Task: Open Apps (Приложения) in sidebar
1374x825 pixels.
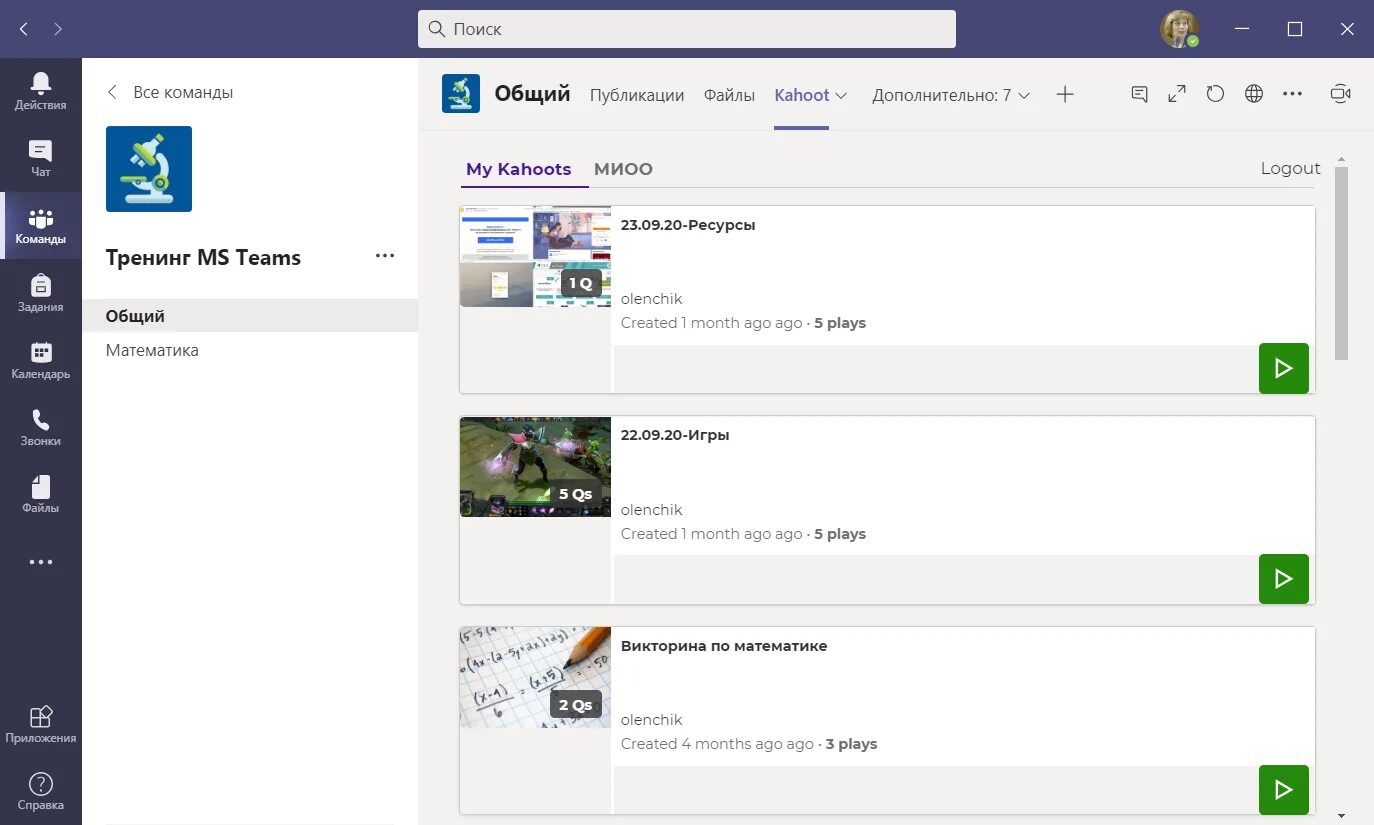Action: 41,724
